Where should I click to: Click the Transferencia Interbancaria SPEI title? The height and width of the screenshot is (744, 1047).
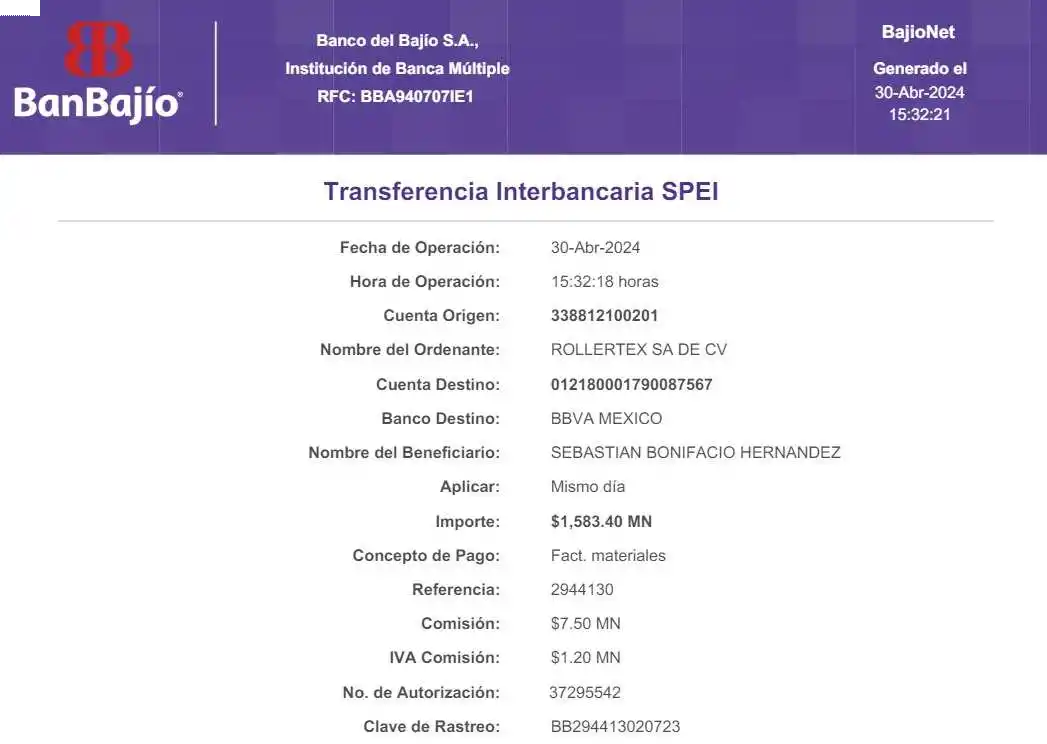pyautogui.click(x=521, y=192)
